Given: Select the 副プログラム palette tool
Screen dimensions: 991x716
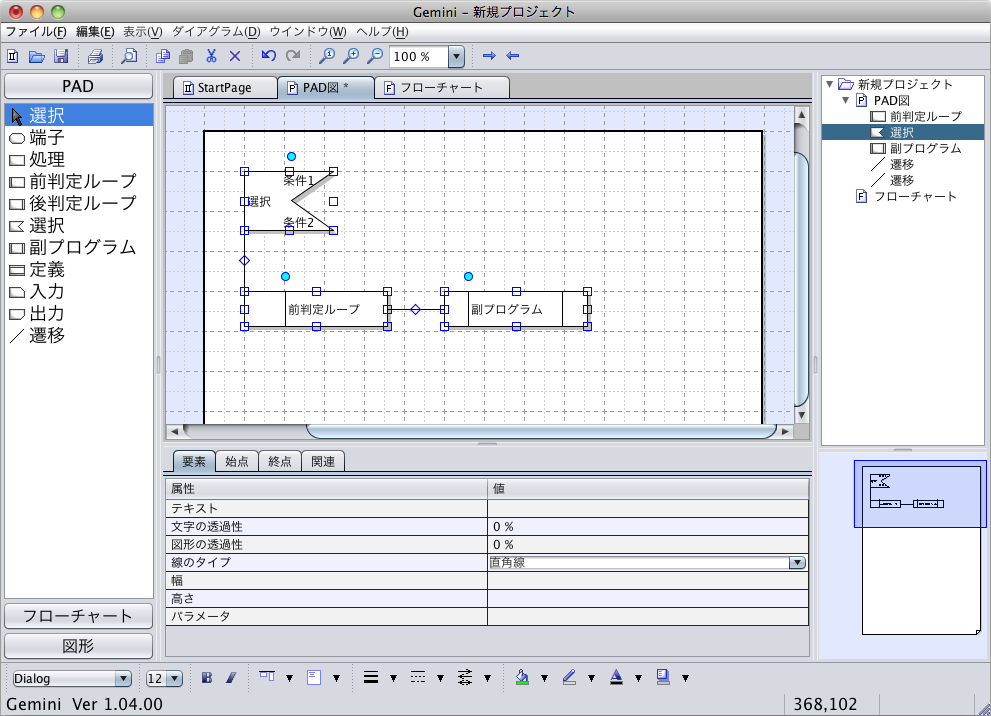Looking at the screenshot, I should click(x=78, y=248).
